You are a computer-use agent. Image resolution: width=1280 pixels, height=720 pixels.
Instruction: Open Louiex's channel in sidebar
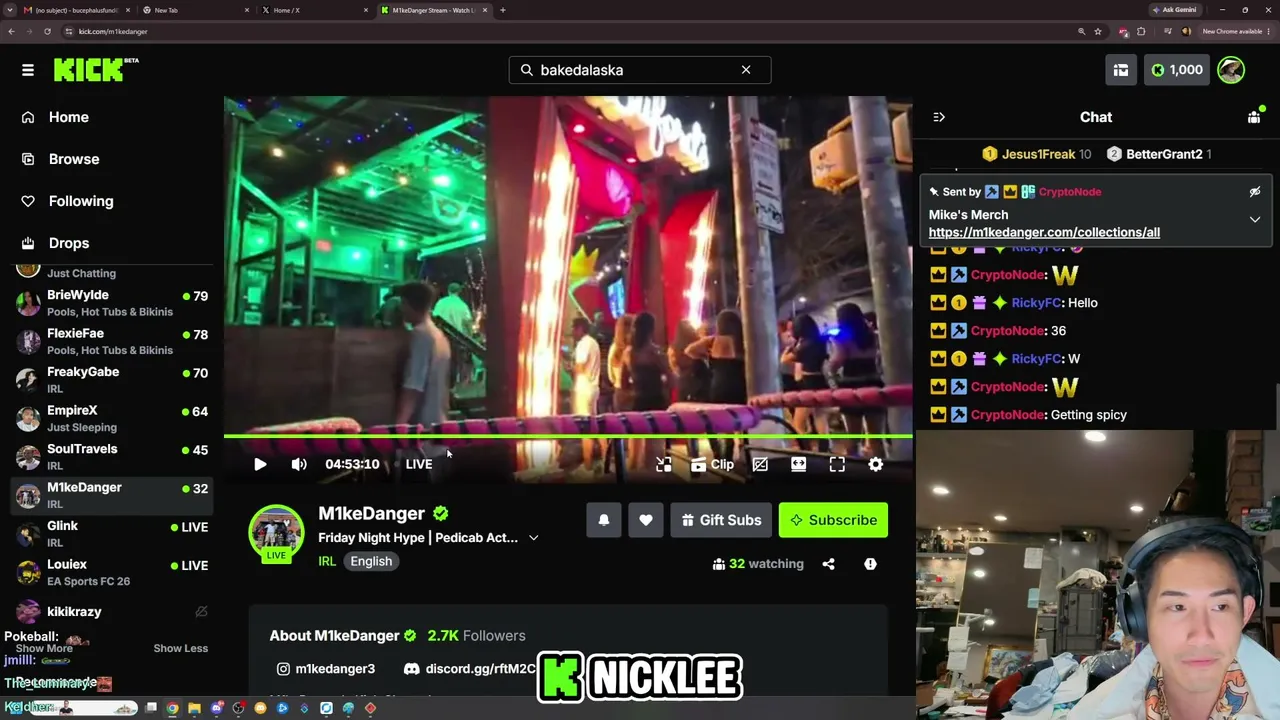pyautogui.click(x=112, y=572)
